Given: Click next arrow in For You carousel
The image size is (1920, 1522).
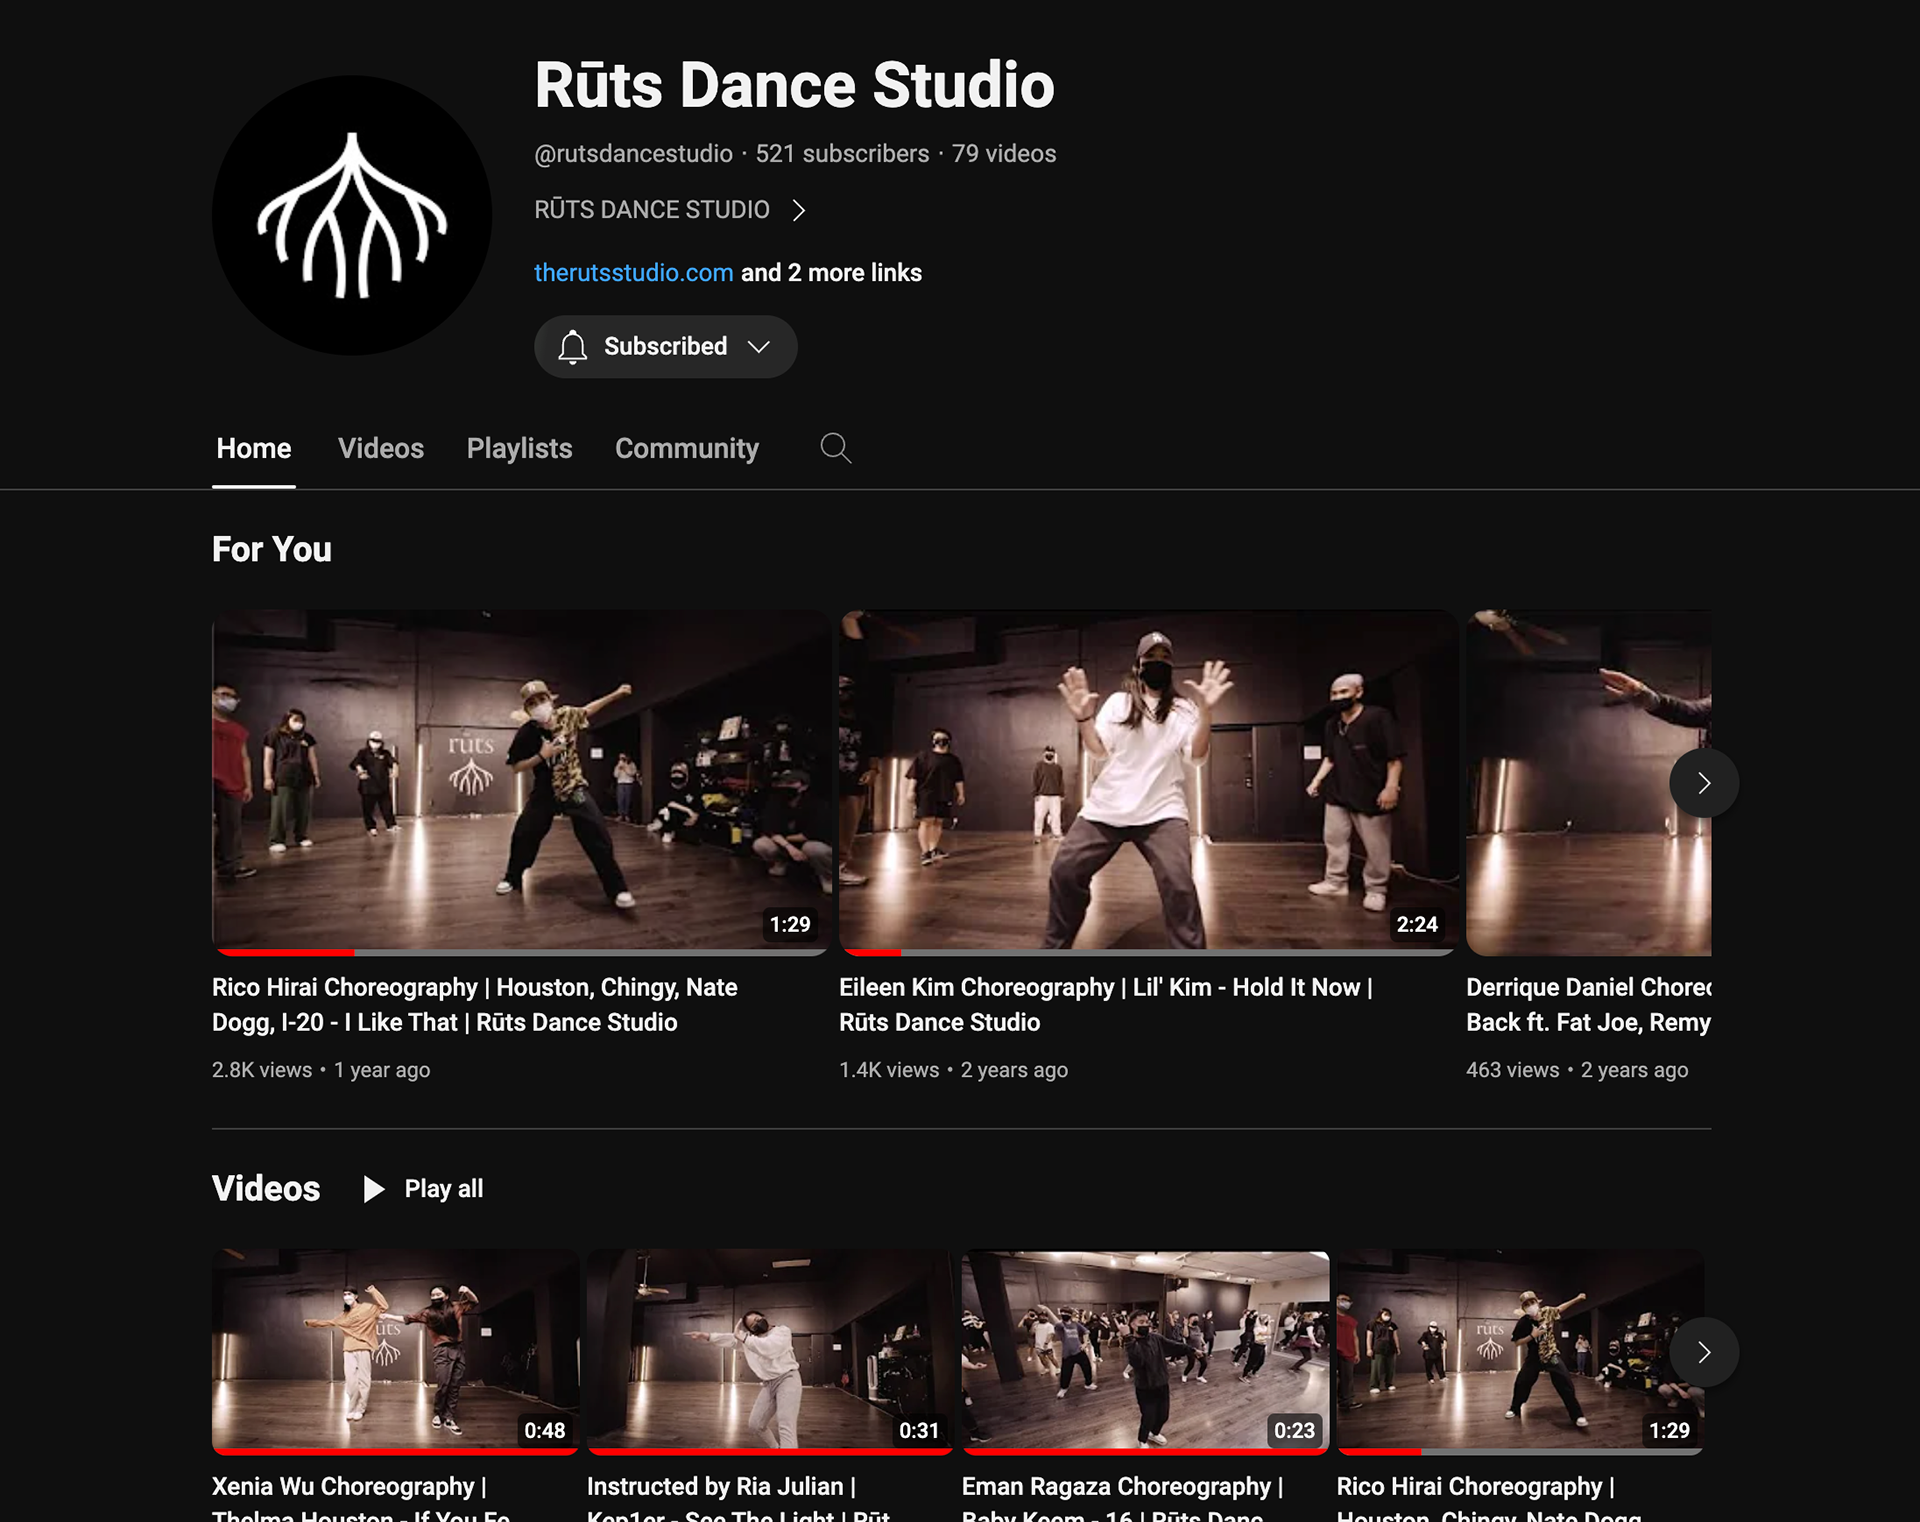Looking at the screenshot, I should pyautogui.click(x=1703, y=783).
